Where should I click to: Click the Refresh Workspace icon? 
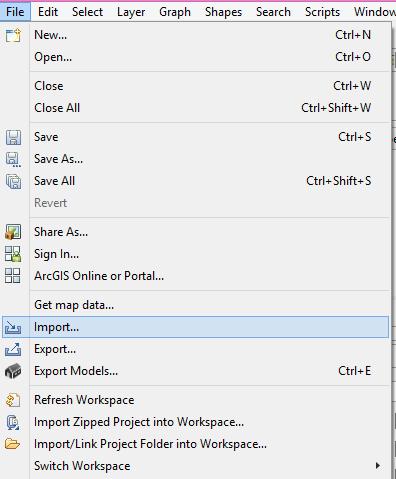[x=13, y=400]
